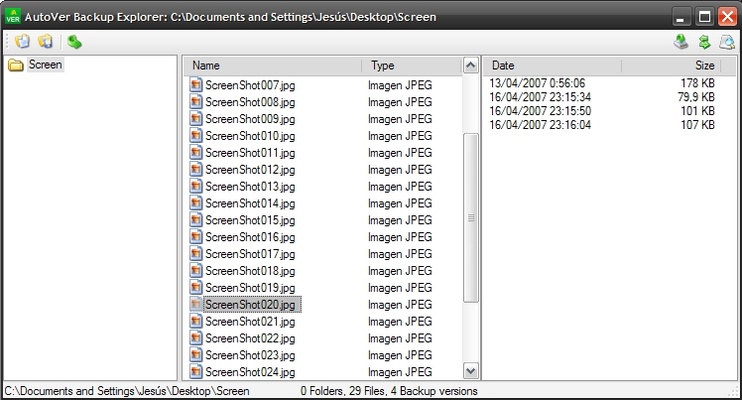Select the file ScreenShot012.jpg
The width and height of the screenshot is (742, 400).
tap(250, 169)
